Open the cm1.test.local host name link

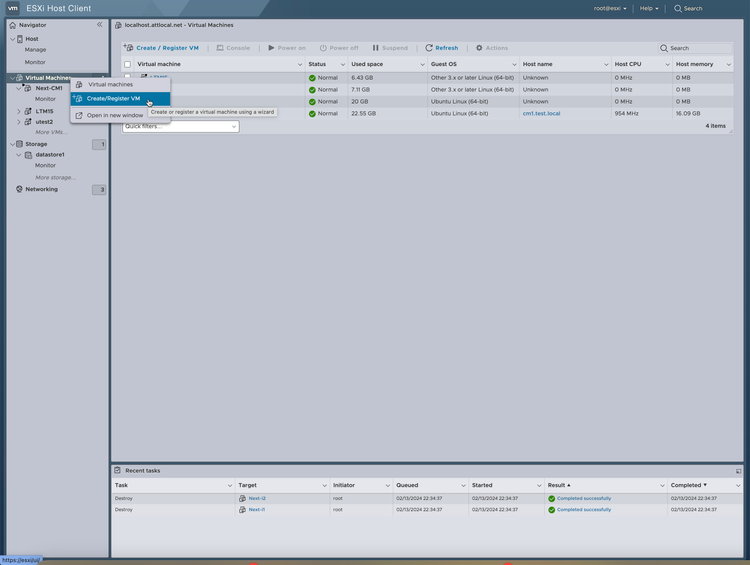[541, 114]
